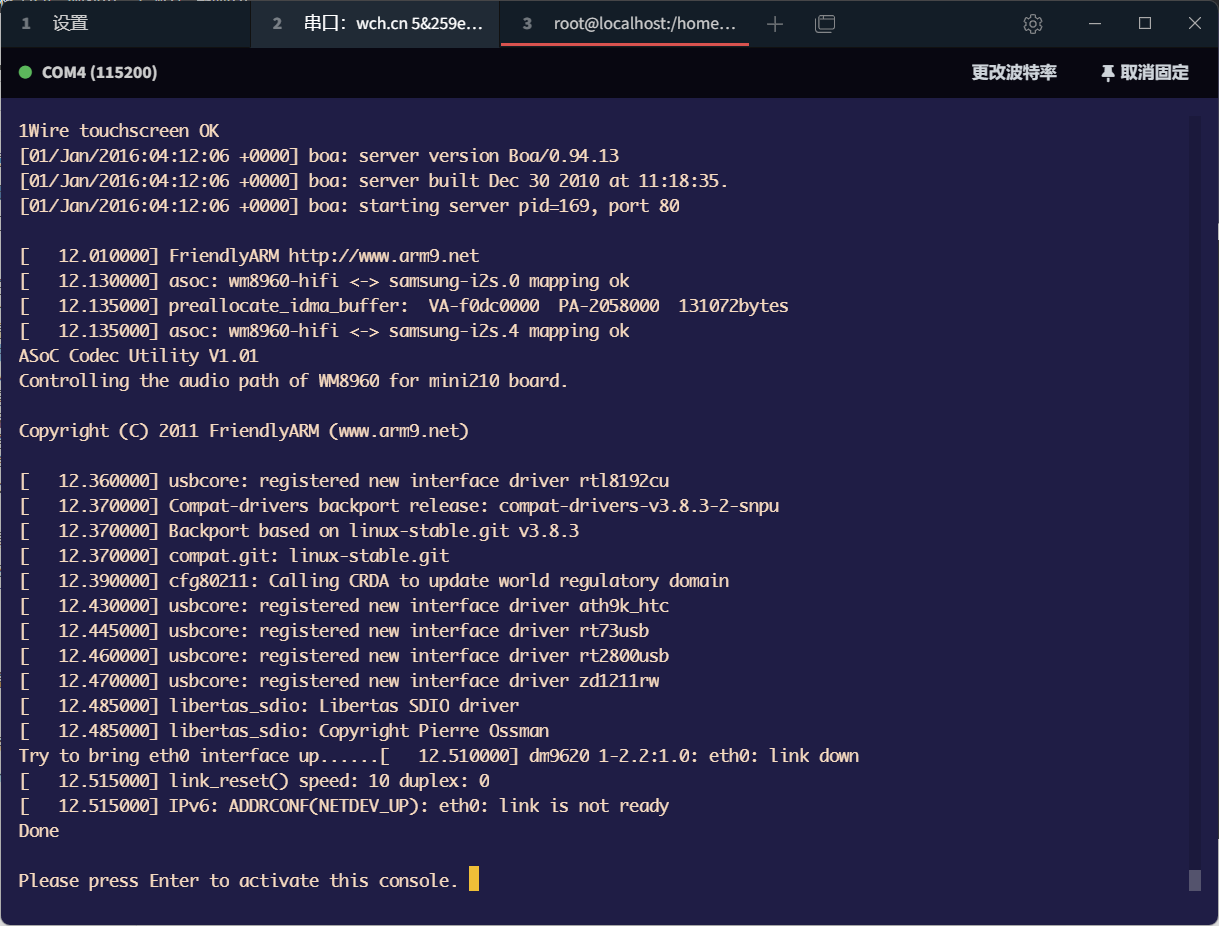
Task: Open the tab overview panes icon
Action: tap(825, 24)
